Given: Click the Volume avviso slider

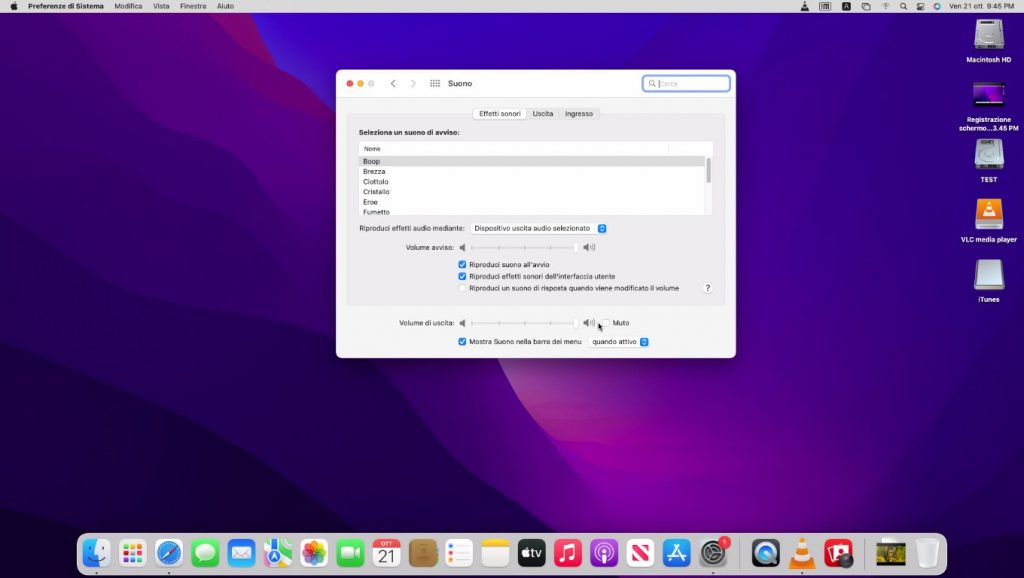Looking at the screenshot, I should click(x=523, y=247).
